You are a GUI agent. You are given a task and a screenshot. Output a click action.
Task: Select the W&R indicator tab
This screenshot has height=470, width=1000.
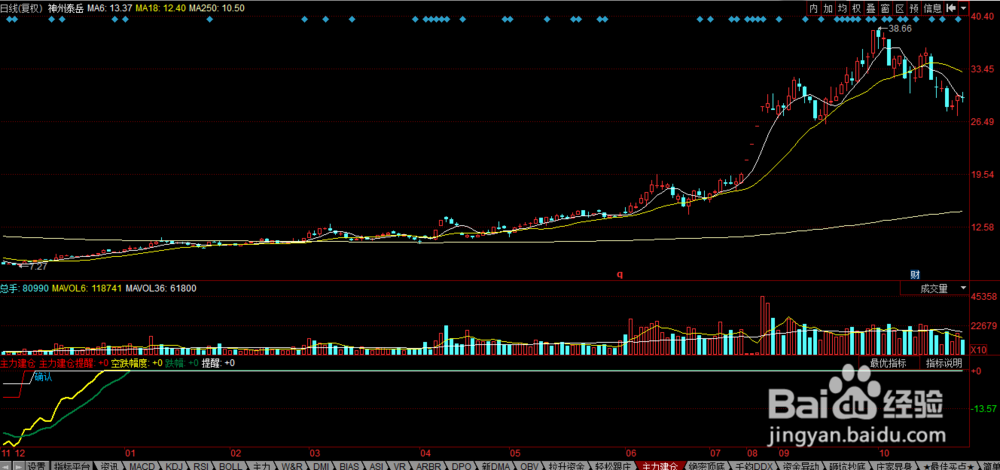291,466
